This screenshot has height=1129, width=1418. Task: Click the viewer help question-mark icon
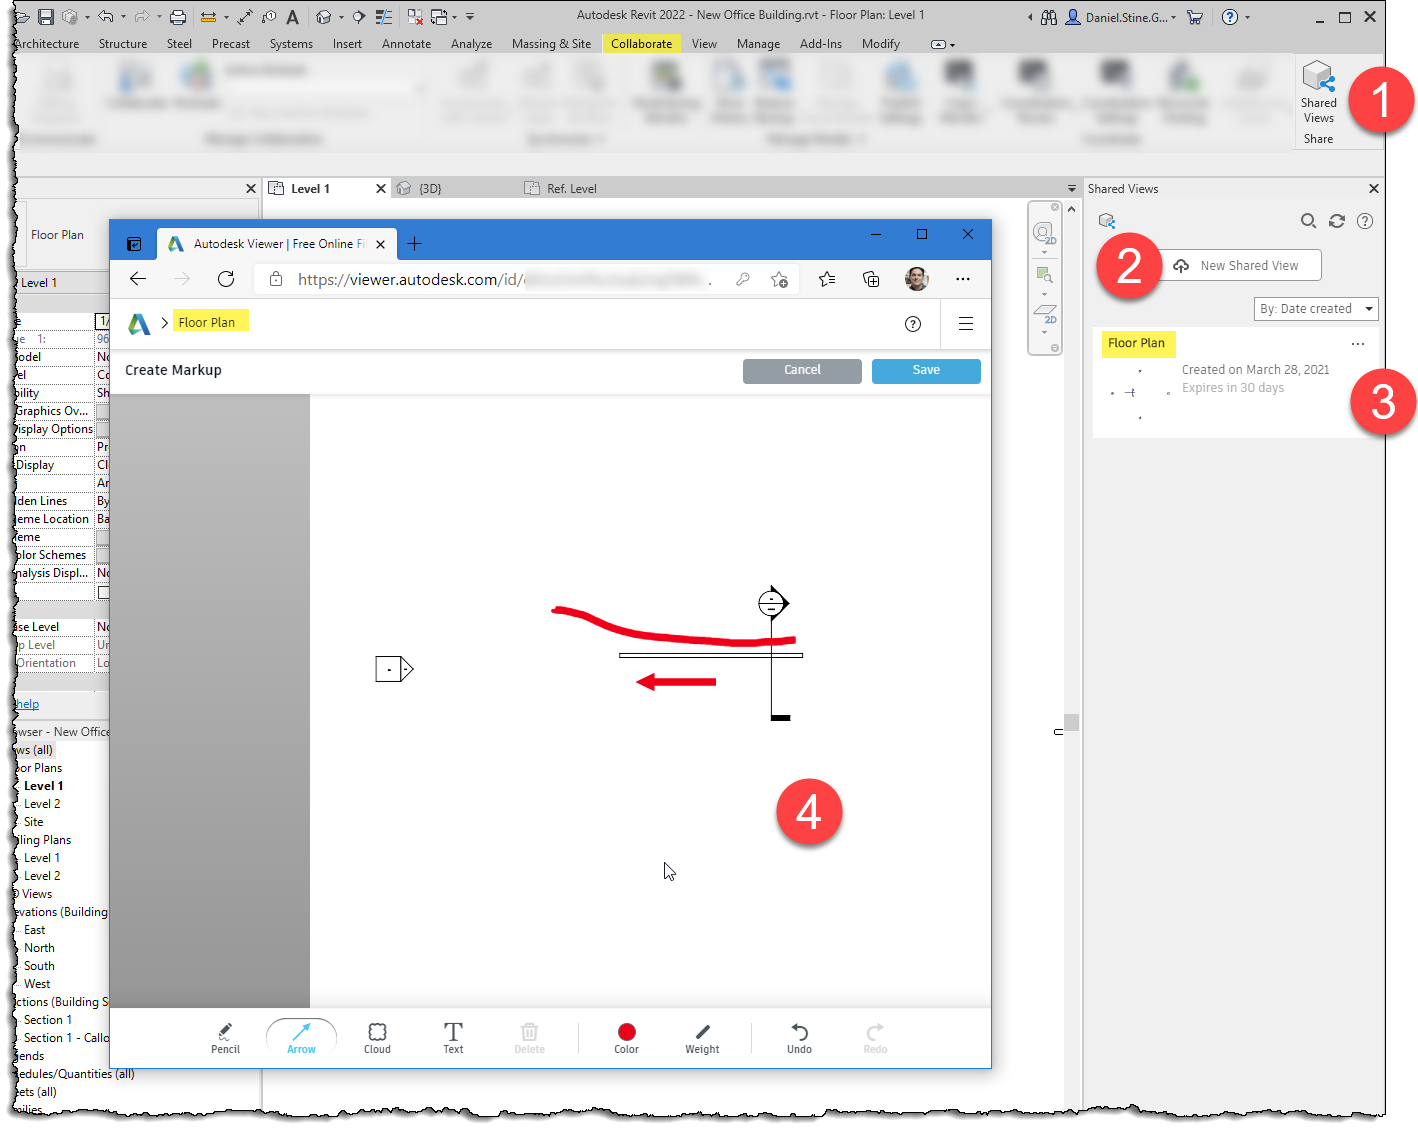(913, 323)
